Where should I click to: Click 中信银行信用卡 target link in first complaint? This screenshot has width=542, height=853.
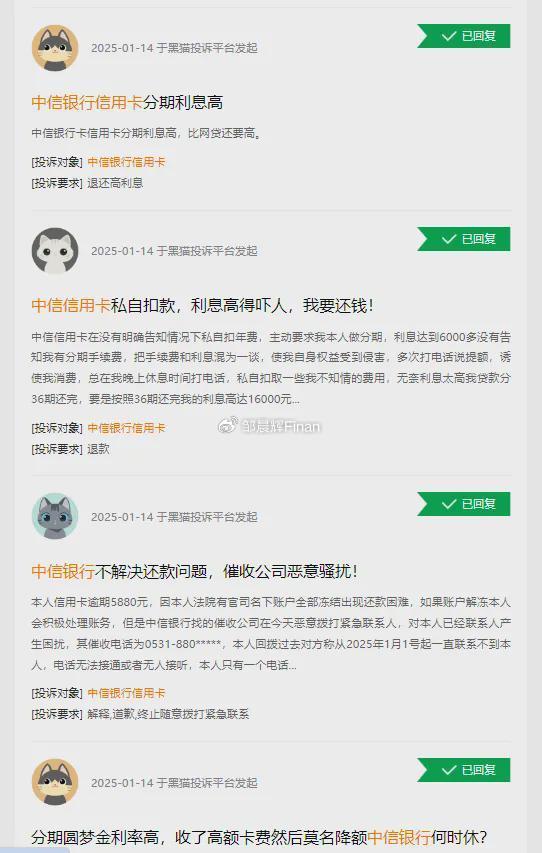[126, 162]
